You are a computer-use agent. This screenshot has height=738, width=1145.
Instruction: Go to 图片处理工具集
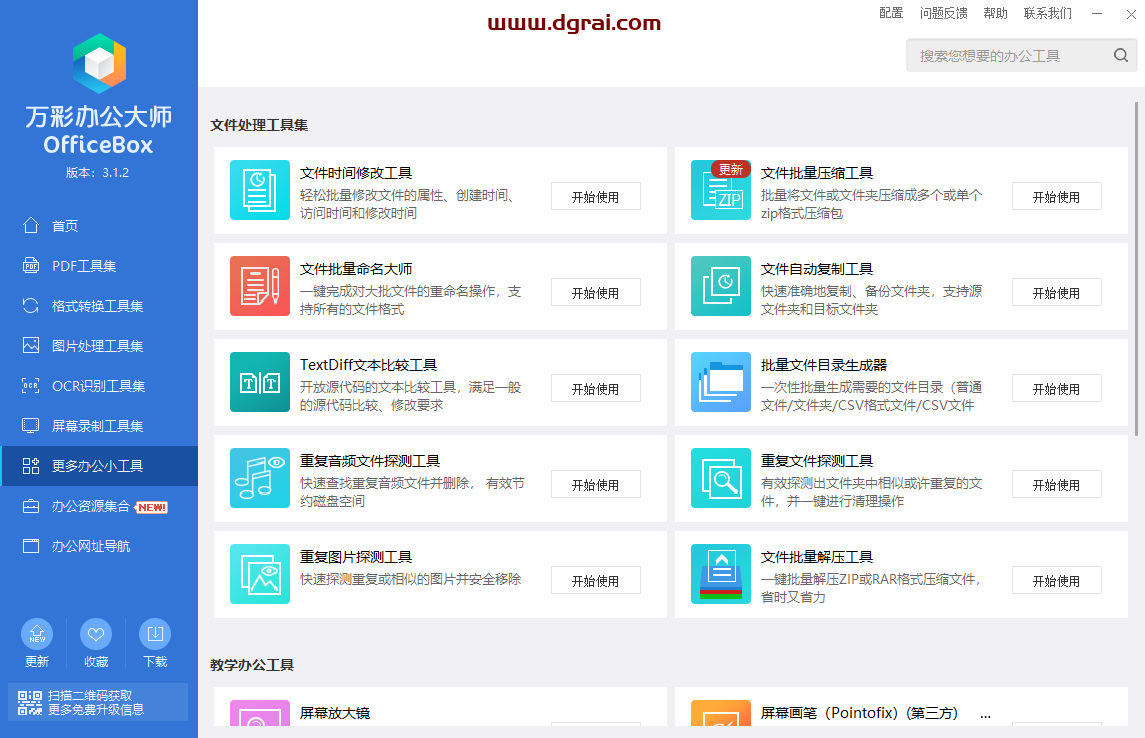click(x=99, y=346)
